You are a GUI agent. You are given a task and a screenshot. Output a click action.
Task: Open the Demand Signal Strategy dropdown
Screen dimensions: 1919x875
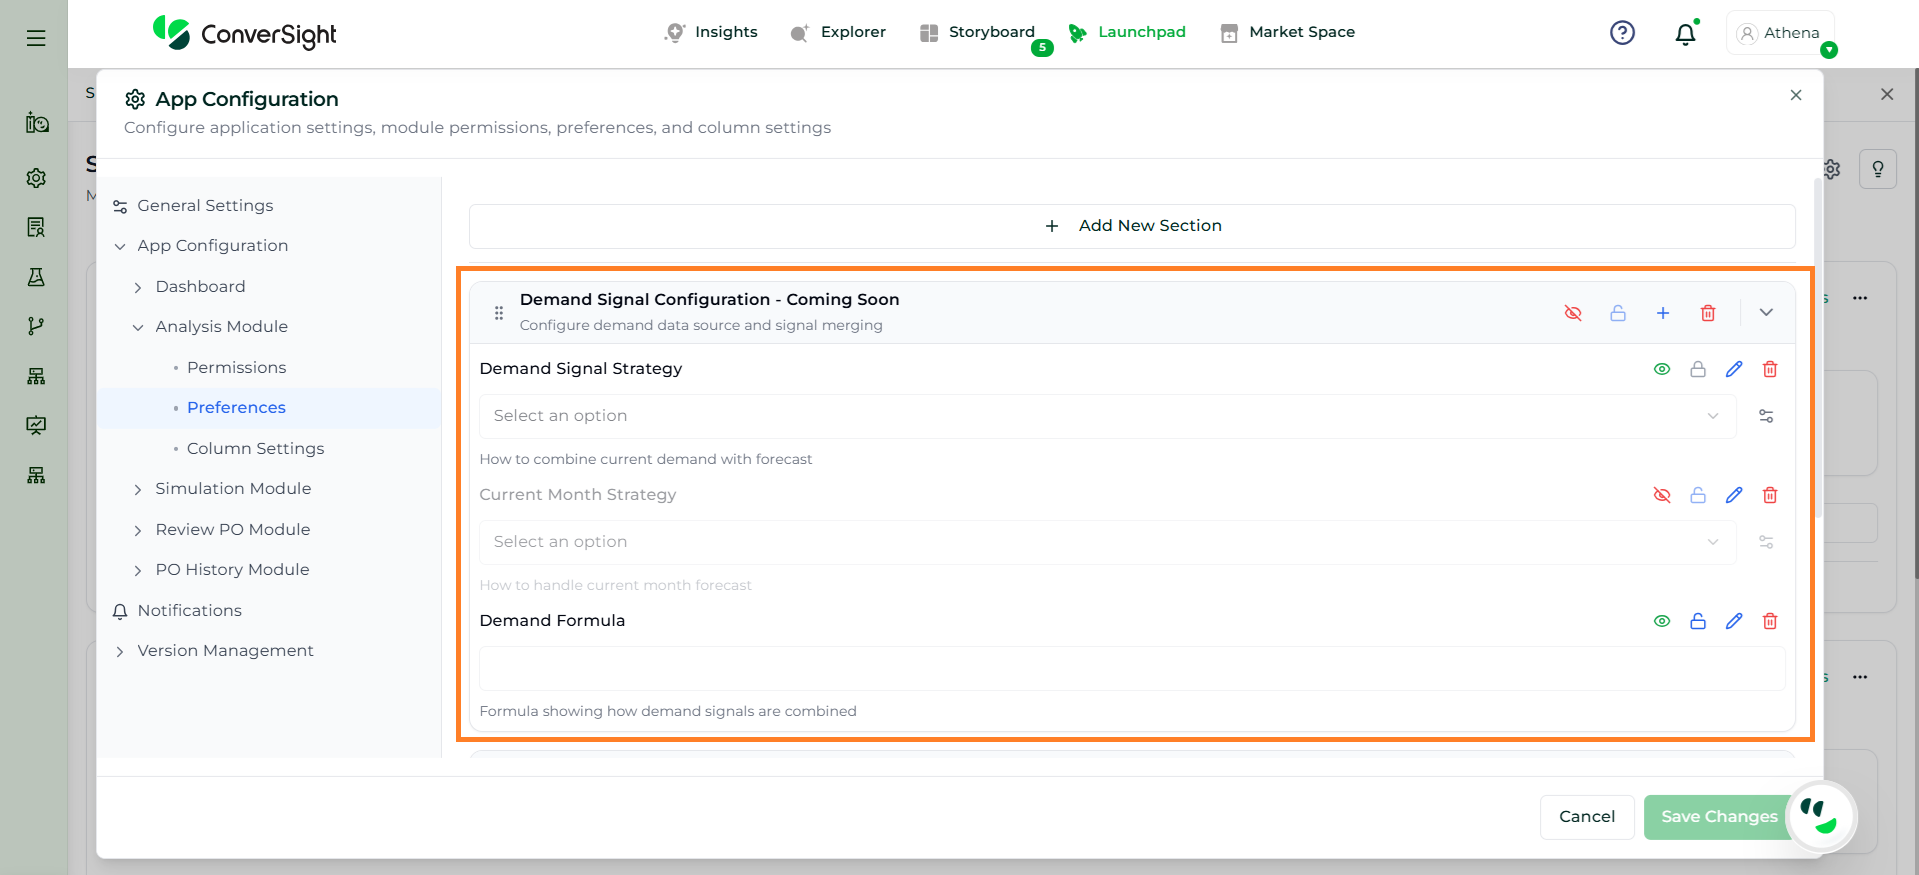coord(1107,416)
